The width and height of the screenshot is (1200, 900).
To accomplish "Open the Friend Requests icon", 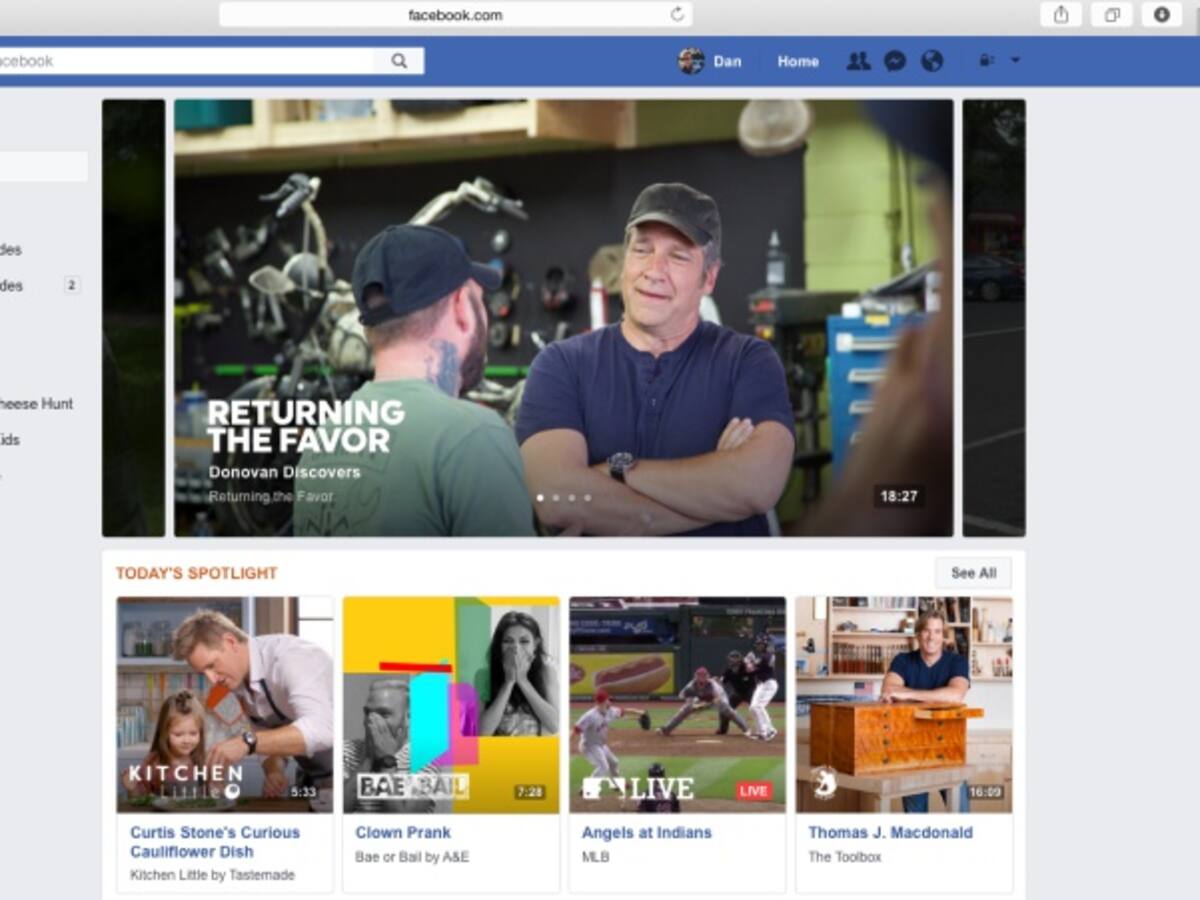I will click(x=858, y=61).
